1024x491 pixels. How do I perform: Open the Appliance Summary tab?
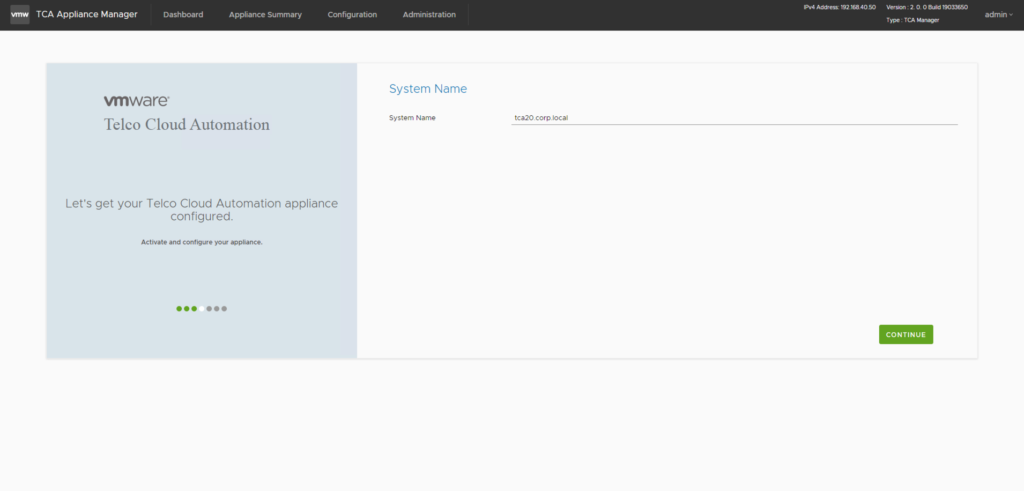pos(265,14)
